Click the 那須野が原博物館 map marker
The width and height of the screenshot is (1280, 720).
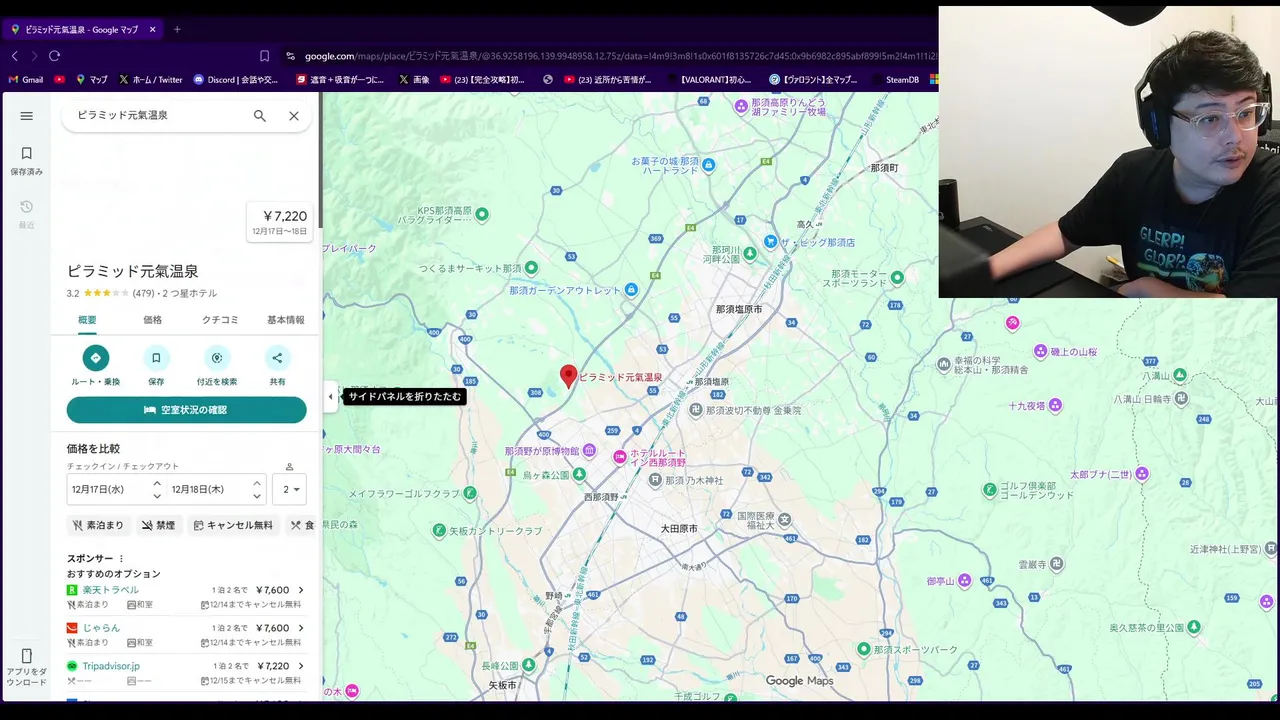click(590, 451)
